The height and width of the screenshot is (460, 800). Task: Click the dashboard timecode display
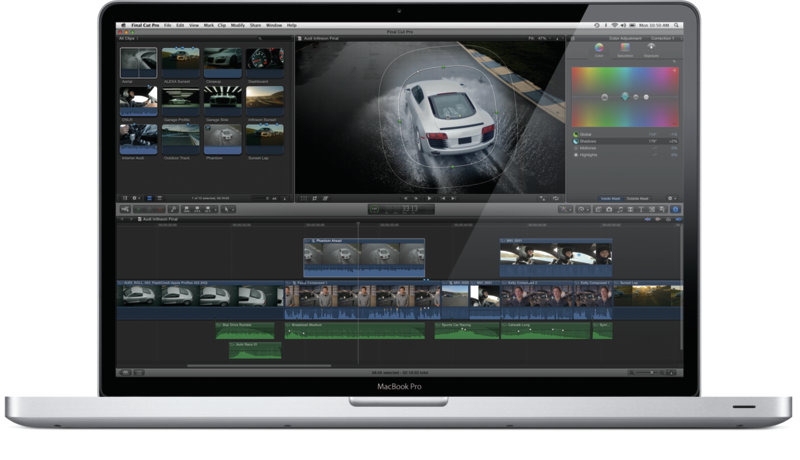401,209
